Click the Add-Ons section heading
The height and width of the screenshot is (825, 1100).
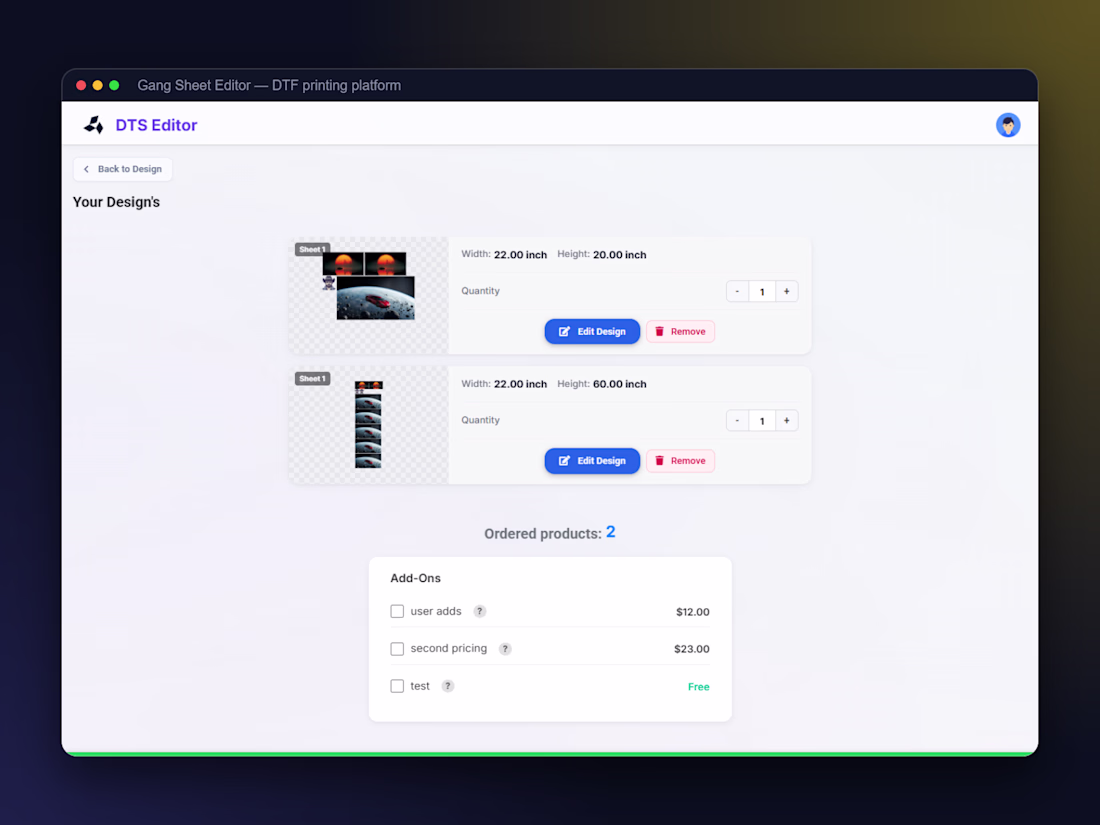(415, 578)
